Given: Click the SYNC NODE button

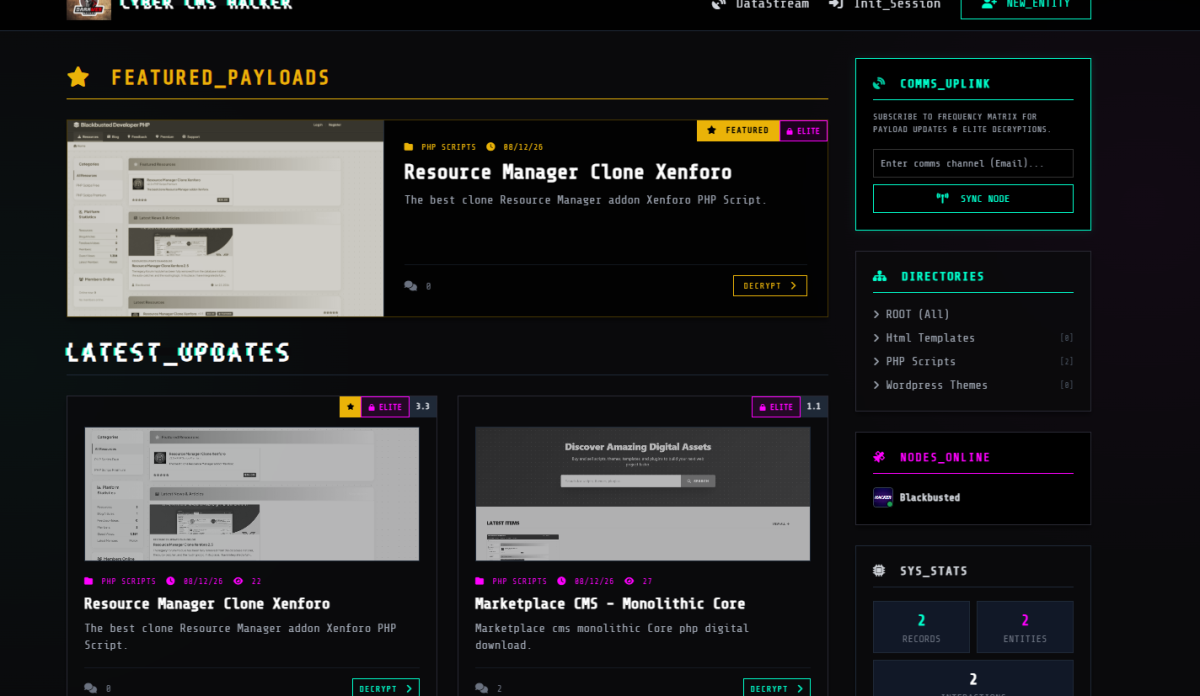Looking at the screenshot, I should coord(973,198).
